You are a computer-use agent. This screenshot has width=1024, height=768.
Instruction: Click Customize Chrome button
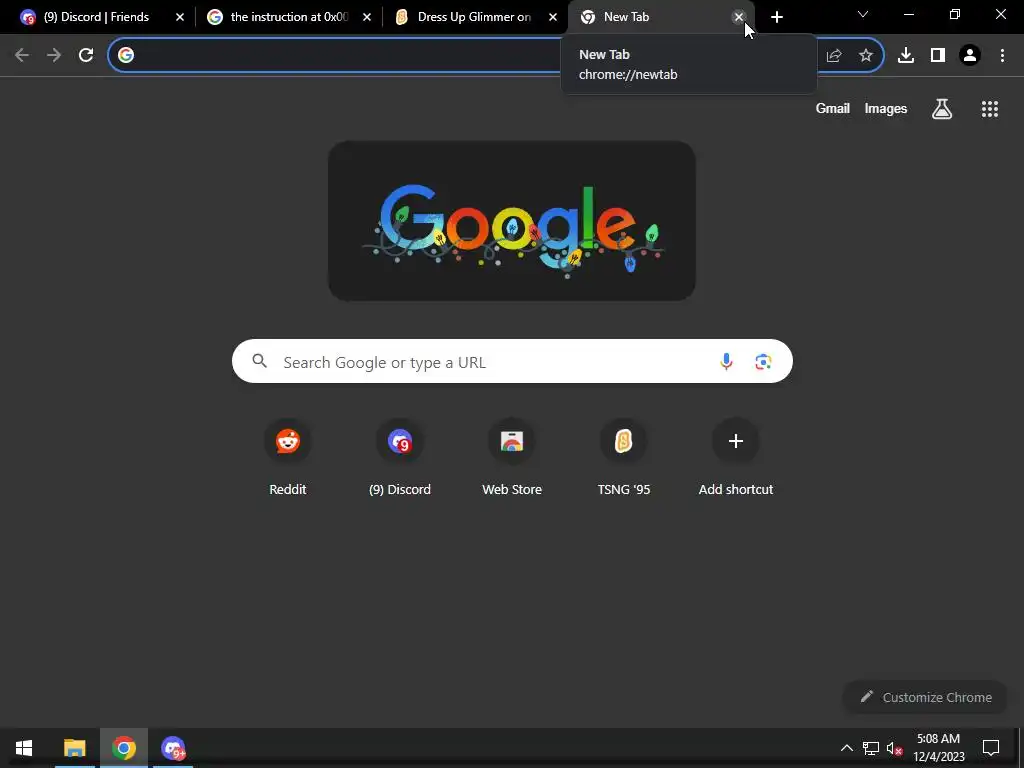click(925, 697)
